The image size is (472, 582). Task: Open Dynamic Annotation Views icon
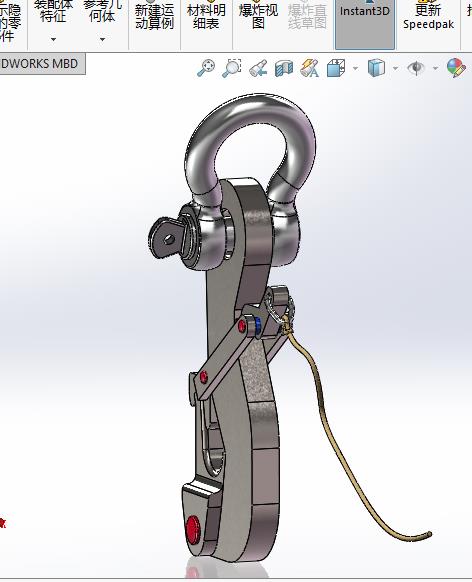309,68
